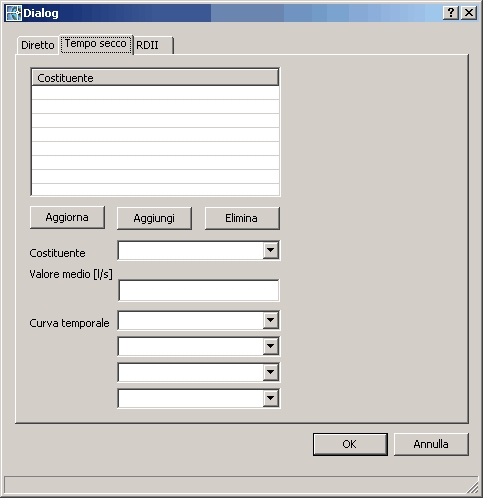
Task: Open the third Curva temporale dropdown
Action: click(271, 372)
